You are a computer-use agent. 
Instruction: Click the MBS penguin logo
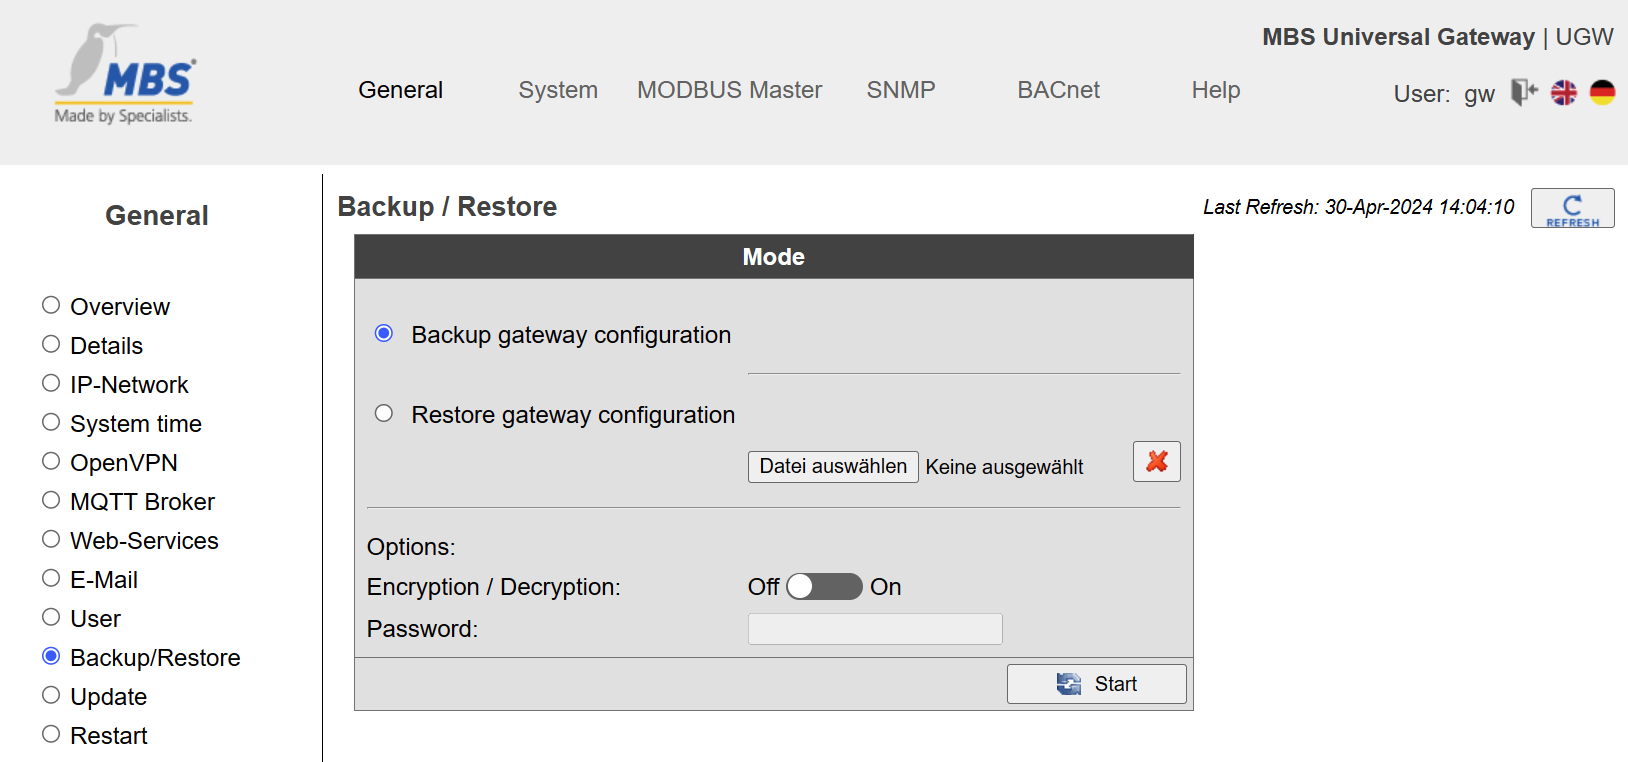125,75
